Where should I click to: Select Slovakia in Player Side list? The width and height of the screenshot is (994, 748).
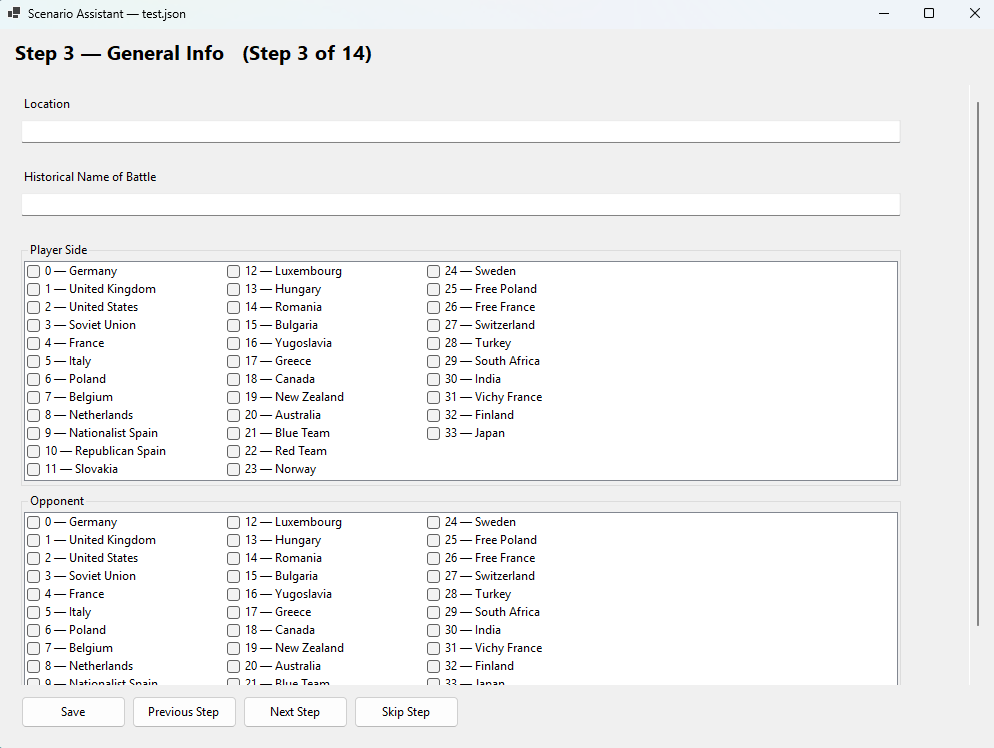coord(34,469)
